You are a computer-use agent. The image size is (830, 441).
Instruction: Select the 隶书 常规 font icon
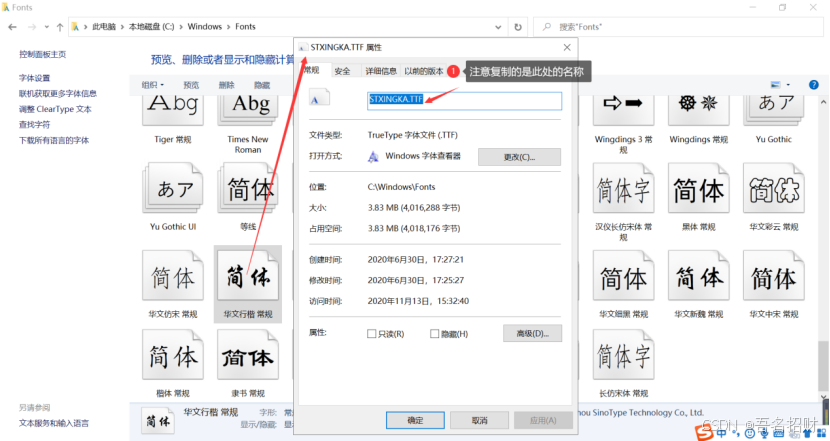tap(248, 355)
